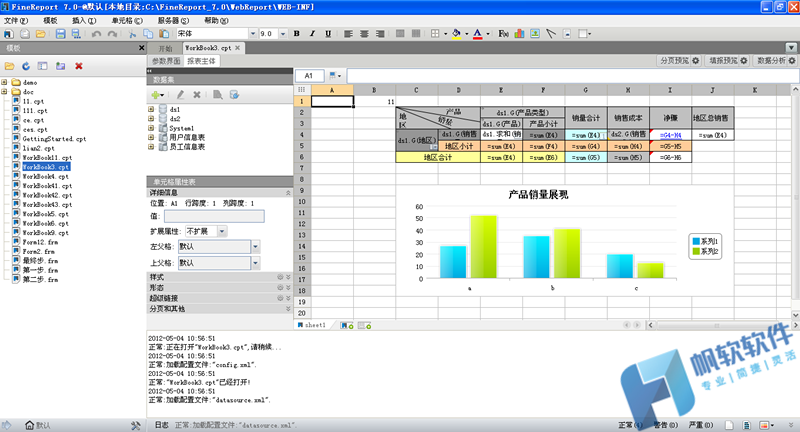Screen dimensions: 800x432
Task: Open settings gear next to 分页预览
Action: (x=695, y=61)
